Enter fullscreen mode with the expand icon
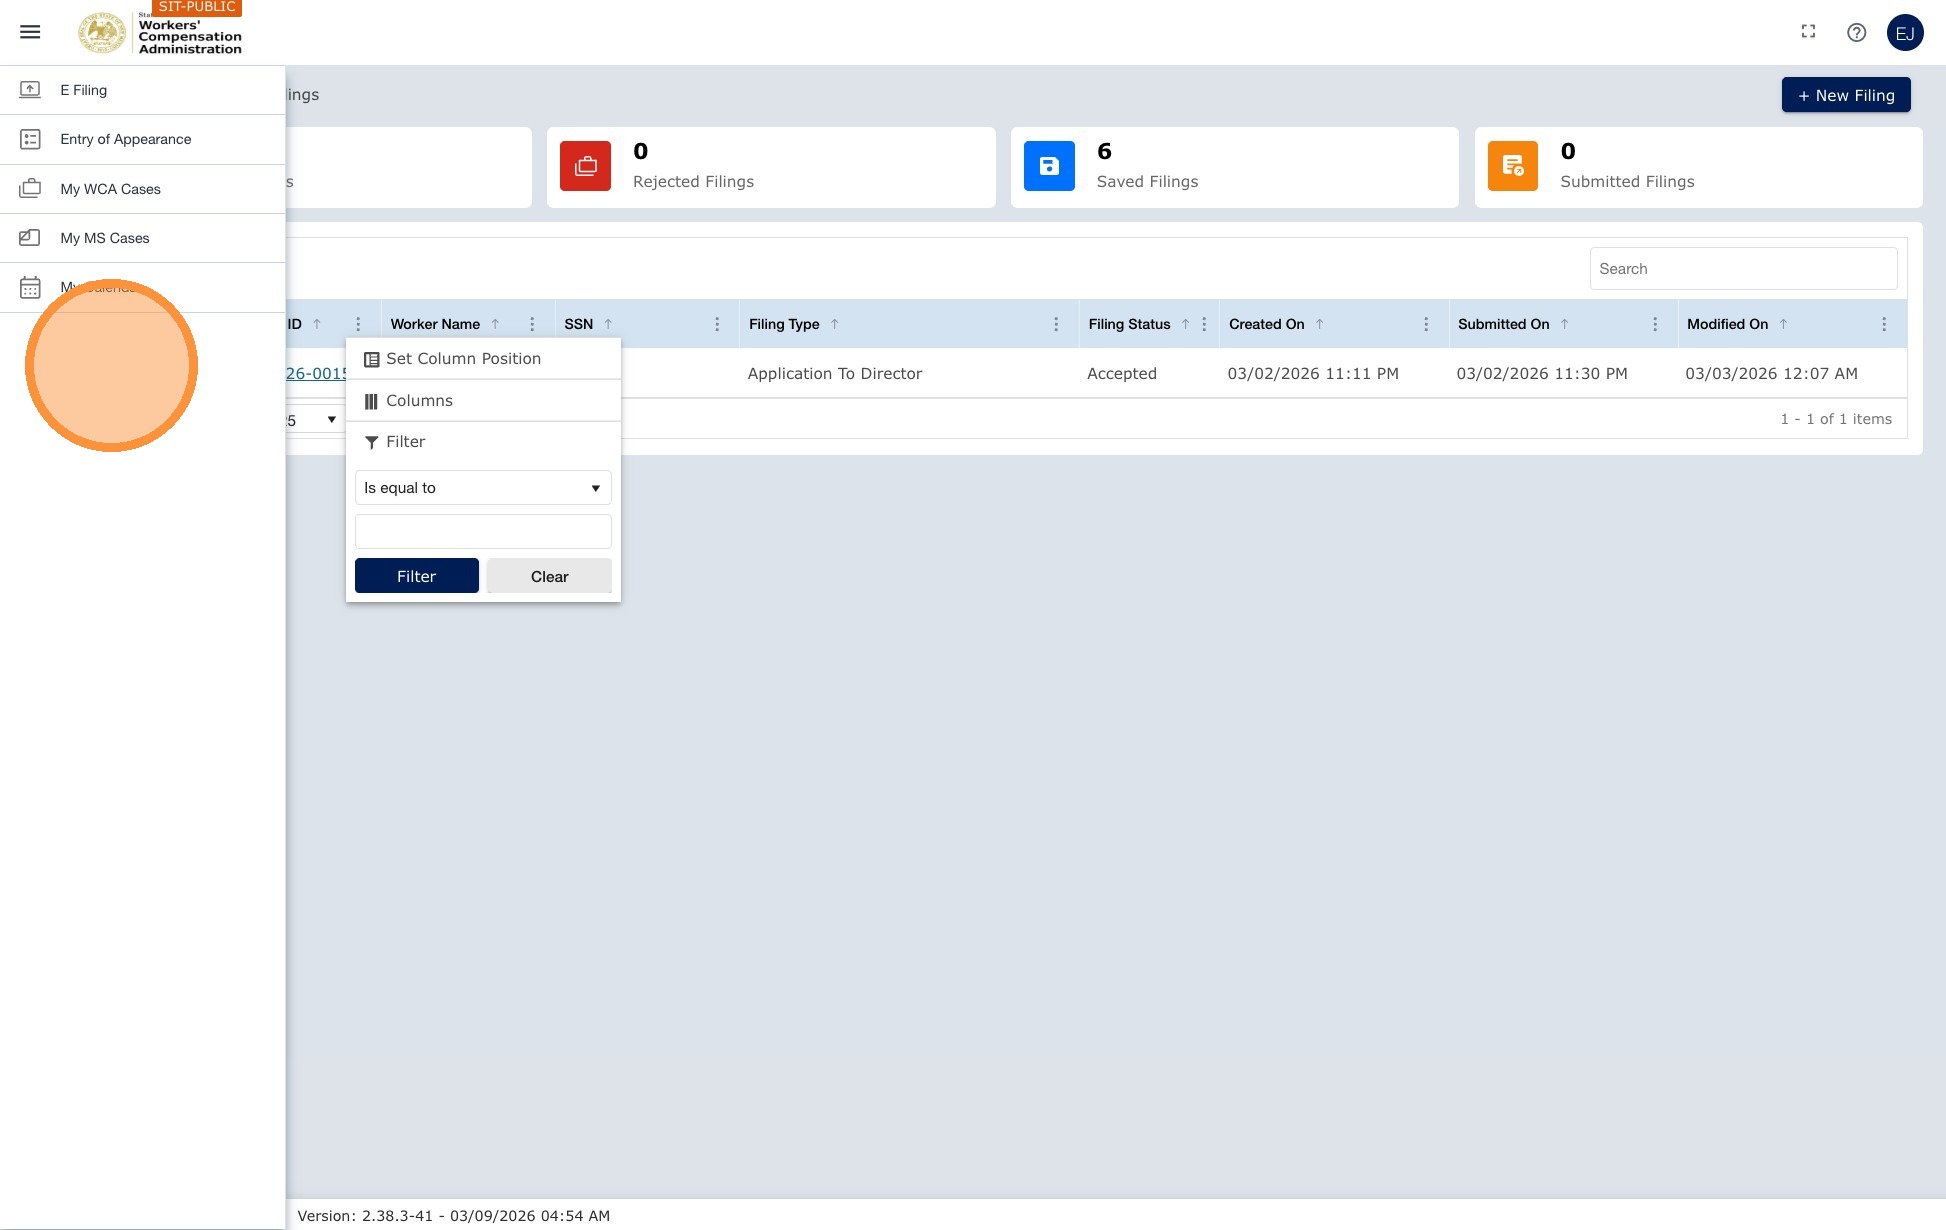The height and width of the screenshot is (1230, 1946). [x=1808, y=32]
